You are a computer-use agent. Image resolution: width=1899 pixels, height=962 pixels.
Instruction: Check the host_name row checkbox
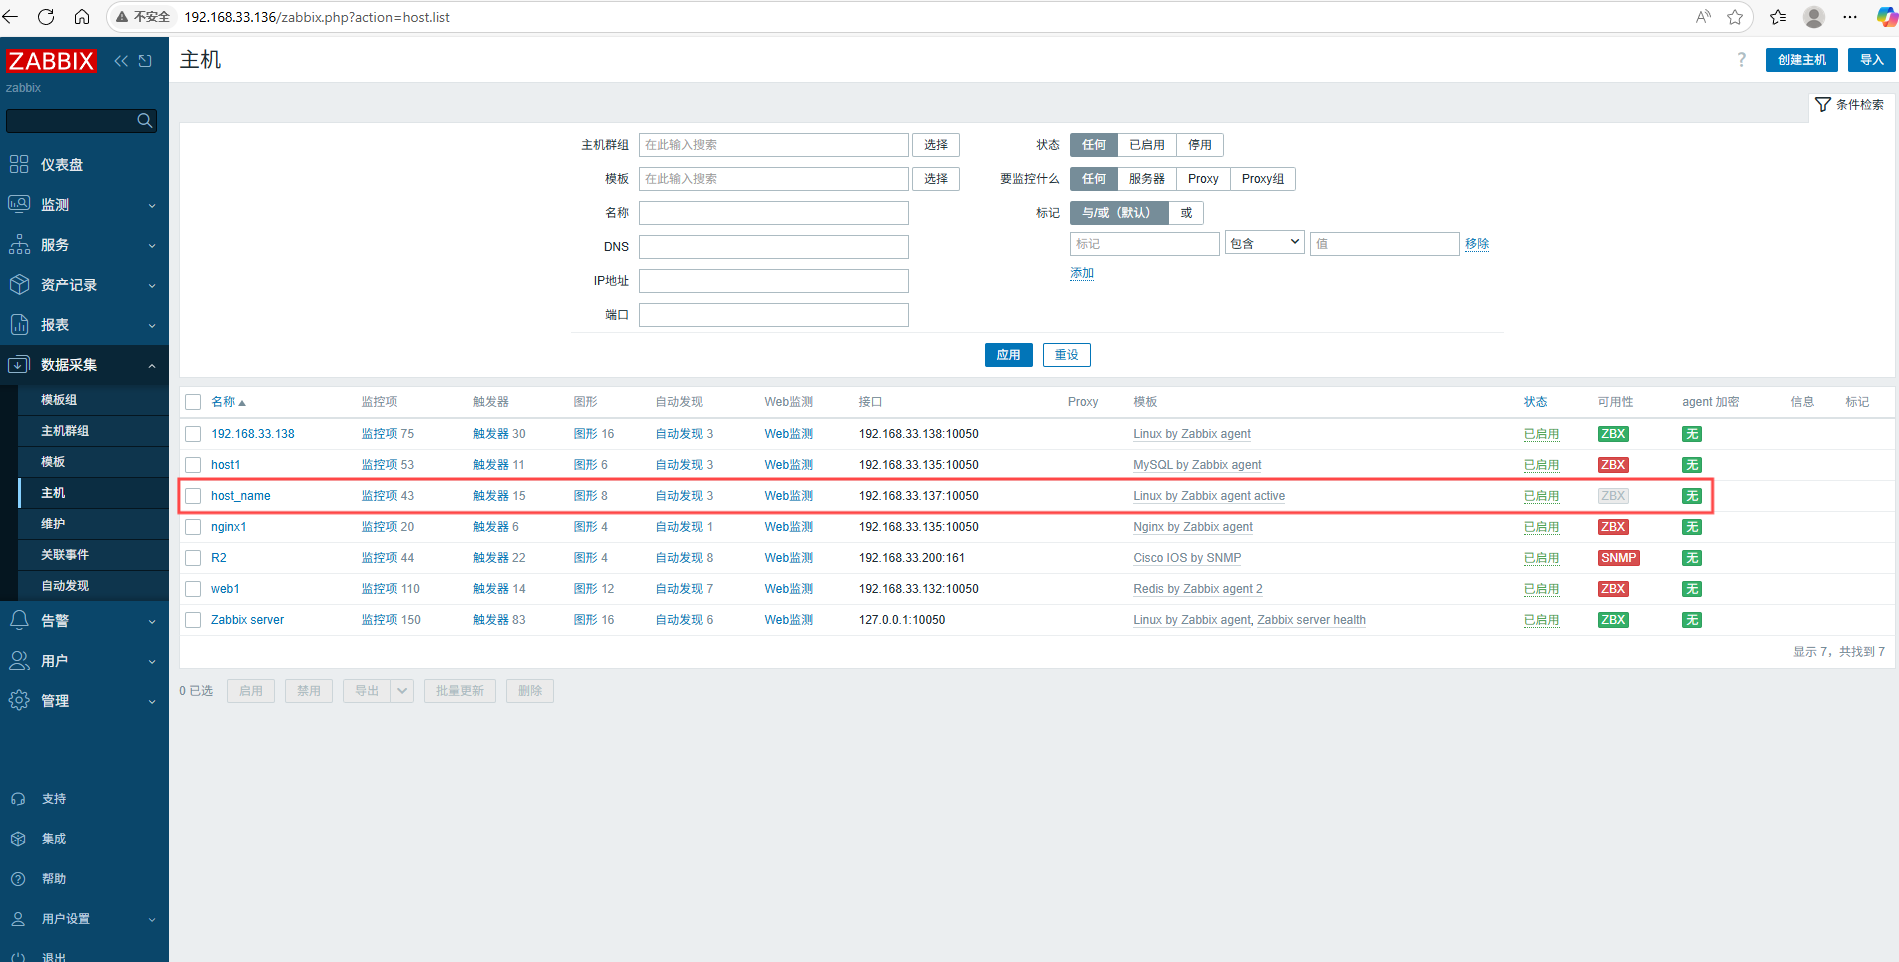click(193, 496)
